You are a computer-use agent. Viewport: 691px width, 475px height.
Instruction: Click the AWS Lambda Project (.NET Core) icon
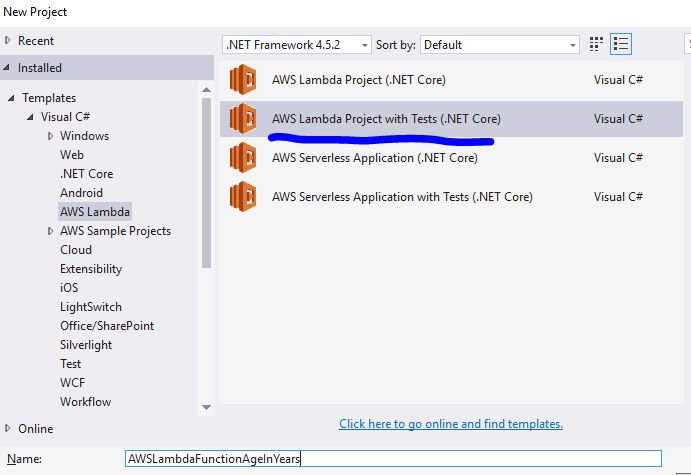243,79
